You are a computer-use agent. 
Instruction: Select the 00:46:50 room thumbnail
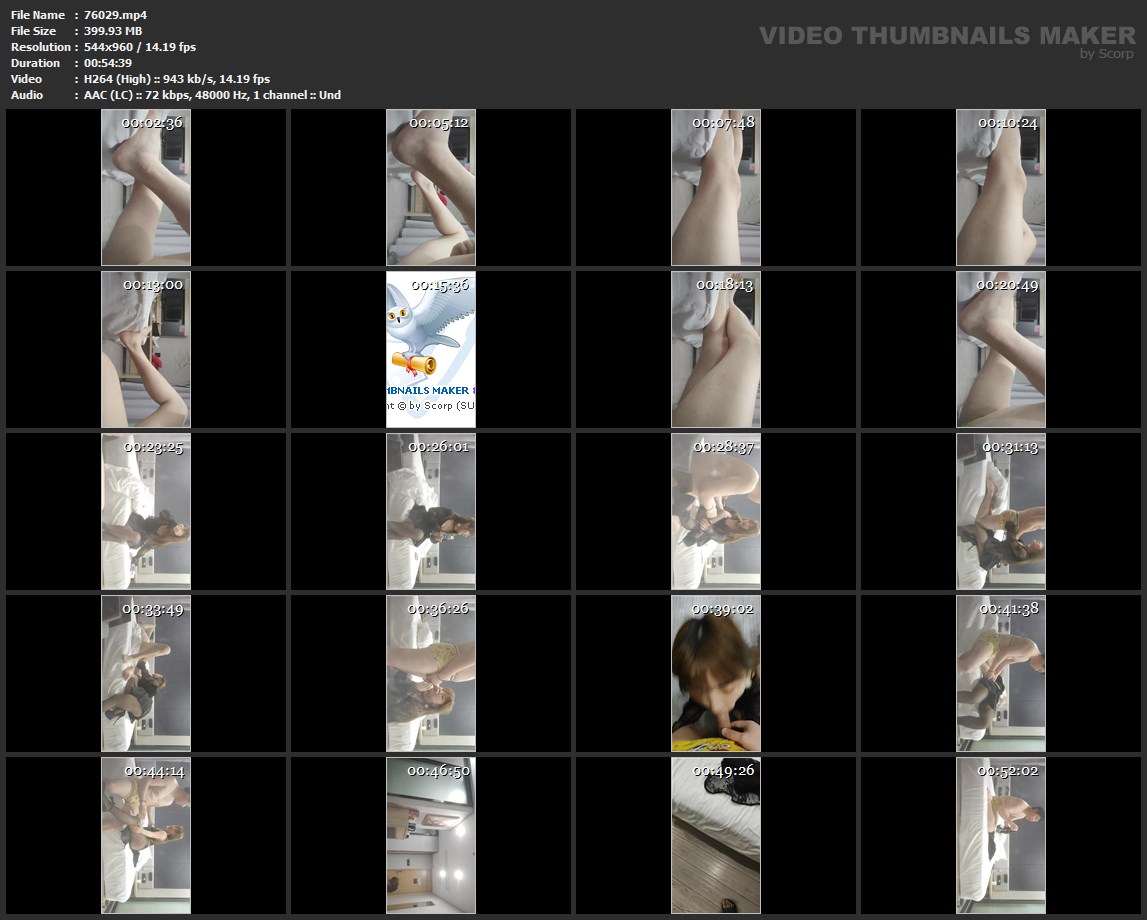[431, 835]
